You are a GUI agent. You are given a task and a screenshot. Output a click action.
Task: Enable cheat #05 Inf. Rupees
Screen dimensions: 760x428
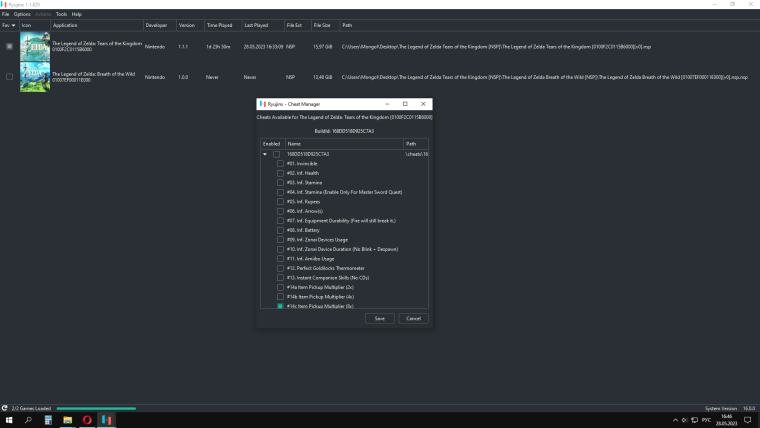pos(280,202)
